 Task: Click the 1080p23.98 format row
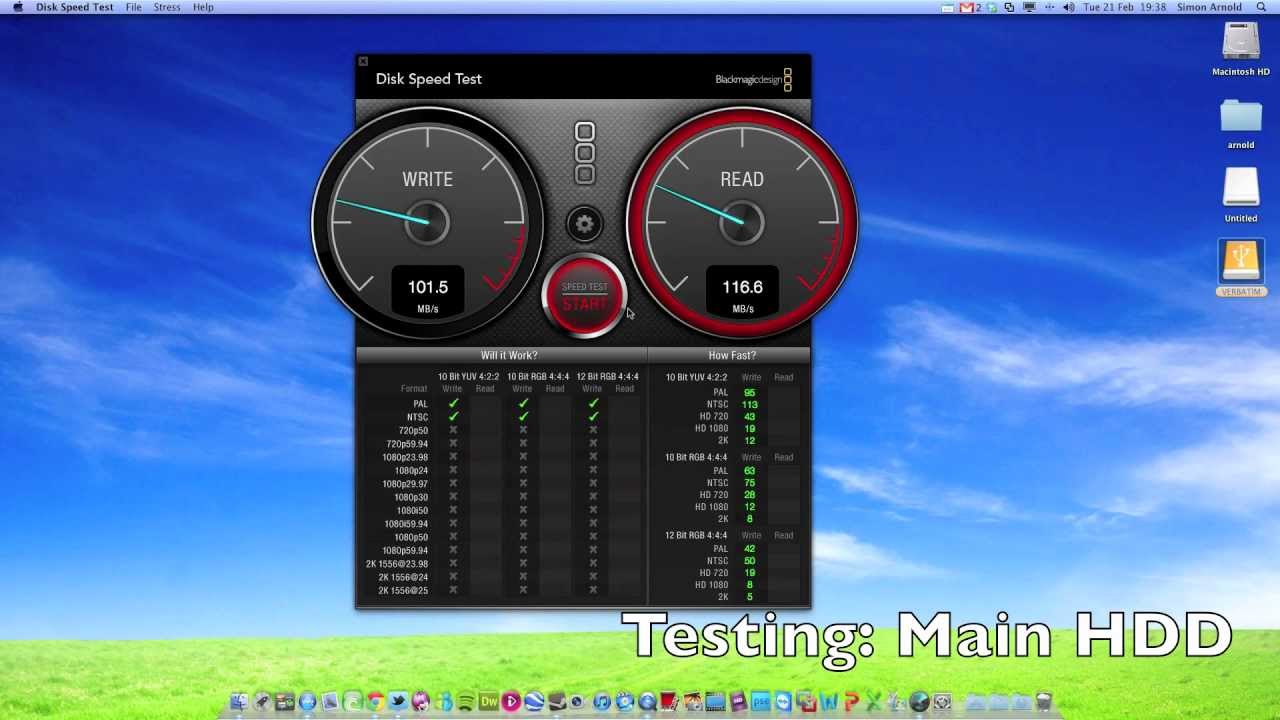pyautogui.click(x=500, y=457)
